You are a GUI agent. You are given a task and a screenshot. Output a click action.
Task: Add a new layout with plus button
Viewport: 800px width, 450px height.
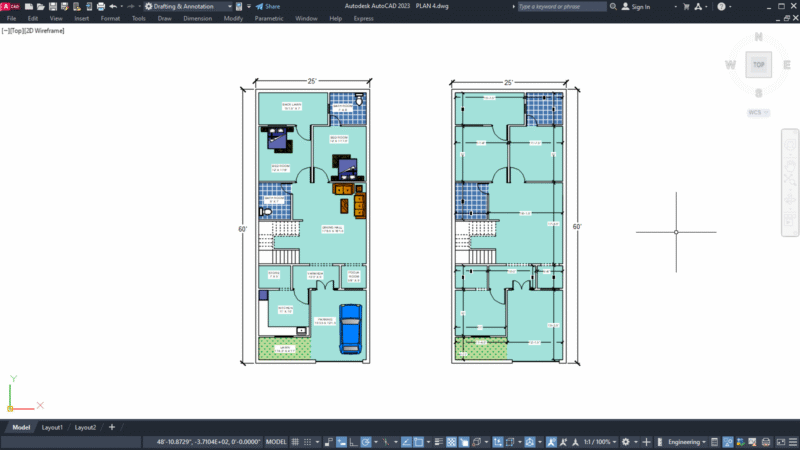pos(112,427)
